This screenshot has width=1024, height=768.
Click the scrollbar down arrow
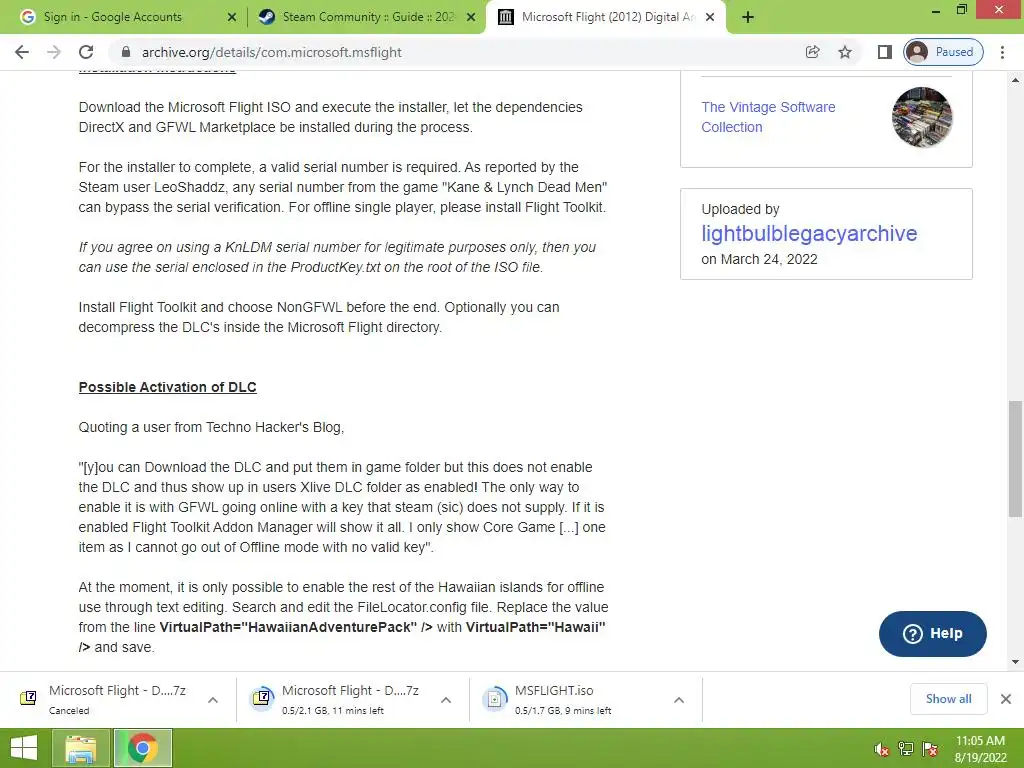(x=1016, y=662)
